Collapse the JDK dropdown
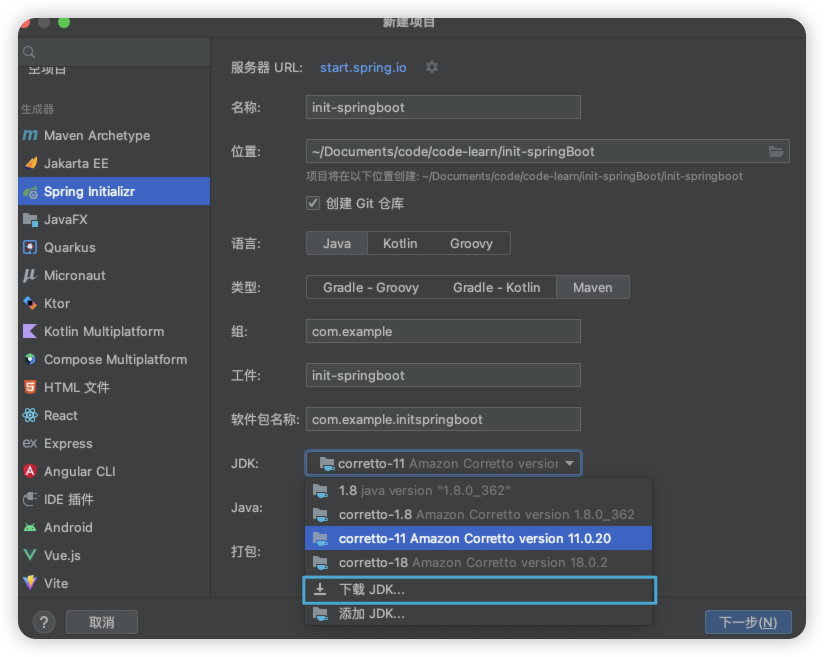The width and height of the screenshot is (824, 657). tap(570, 463)
